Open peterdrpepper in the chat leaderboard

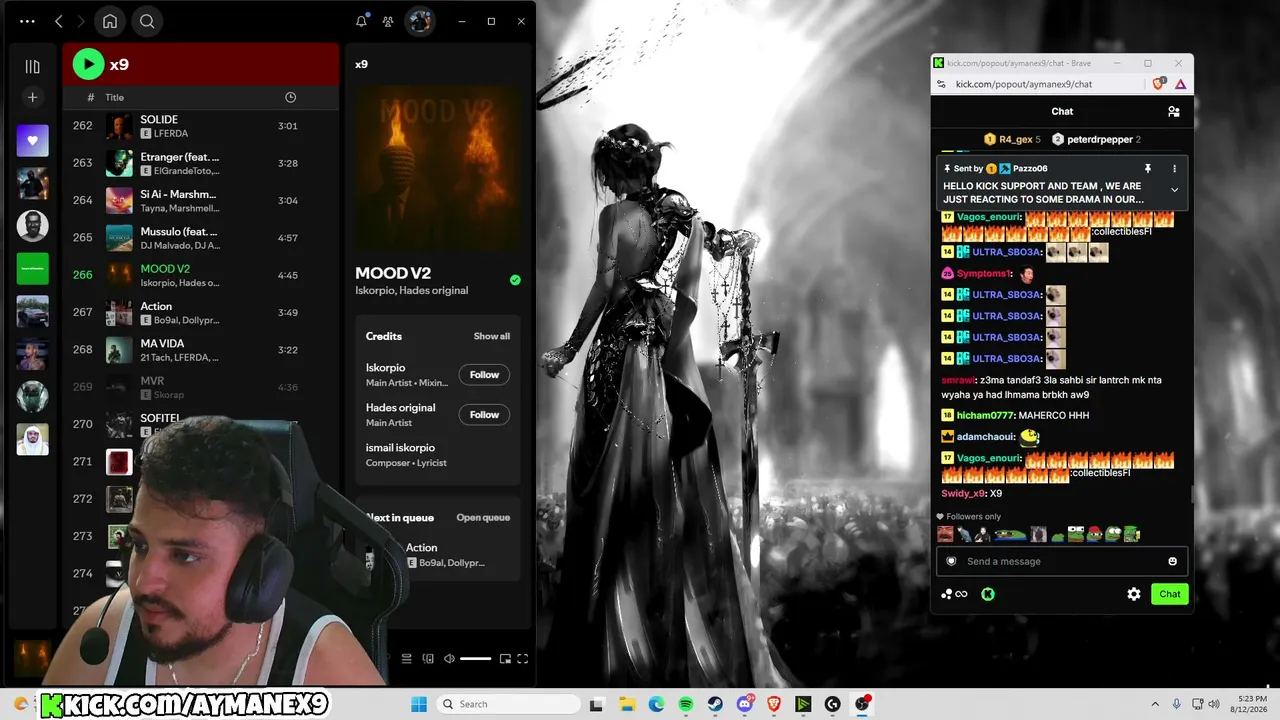(1096, 139)
